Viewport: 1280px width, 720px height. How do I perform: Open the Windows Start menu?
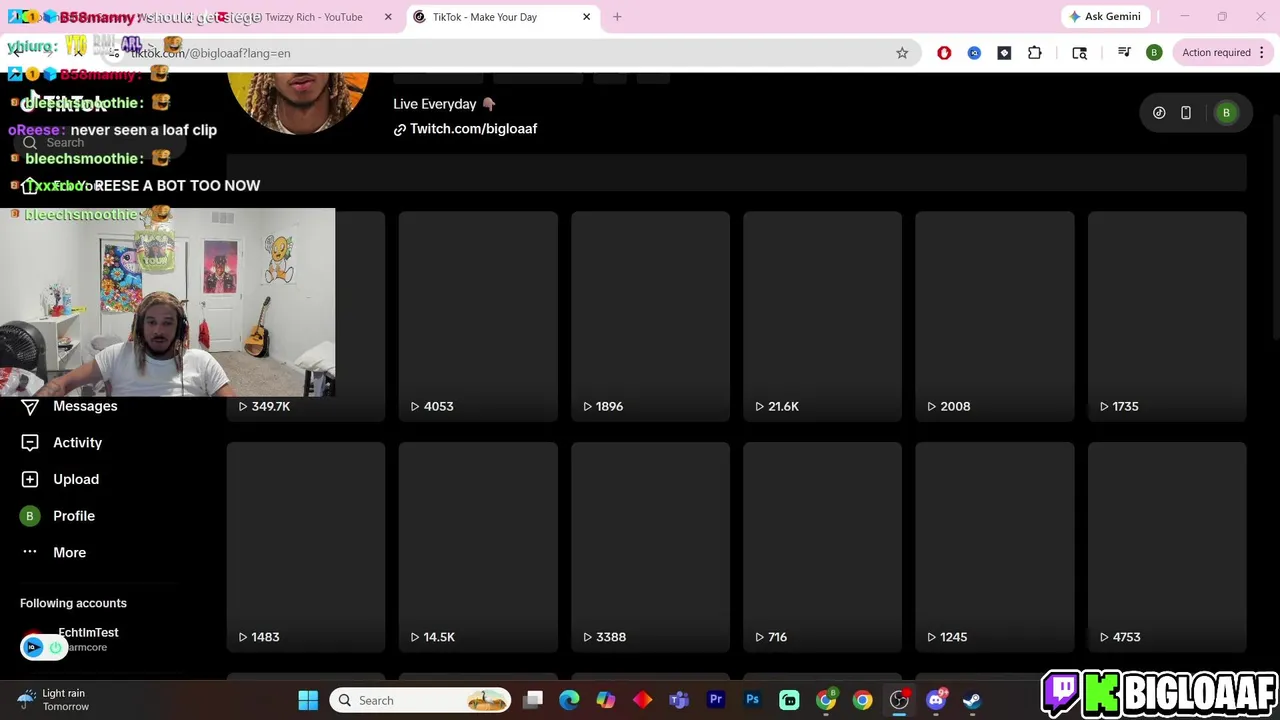coord(308,700)
